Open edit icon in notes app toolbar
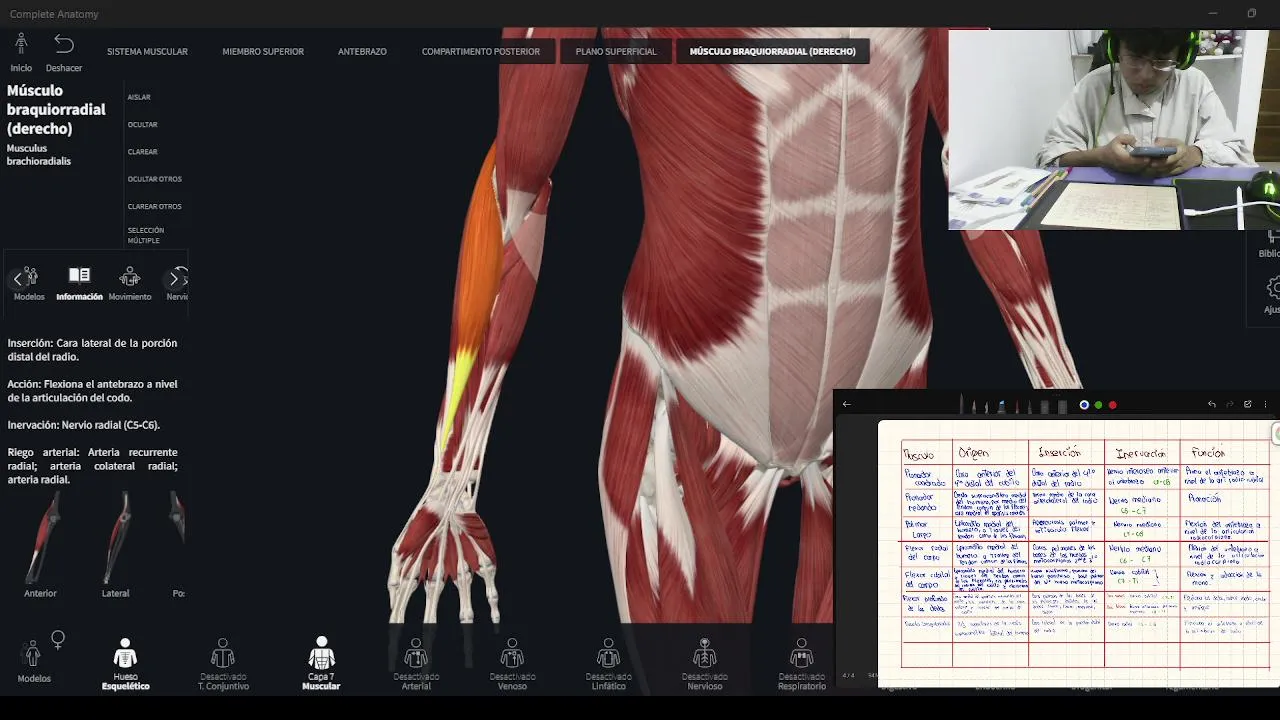 pos(1247,404)
